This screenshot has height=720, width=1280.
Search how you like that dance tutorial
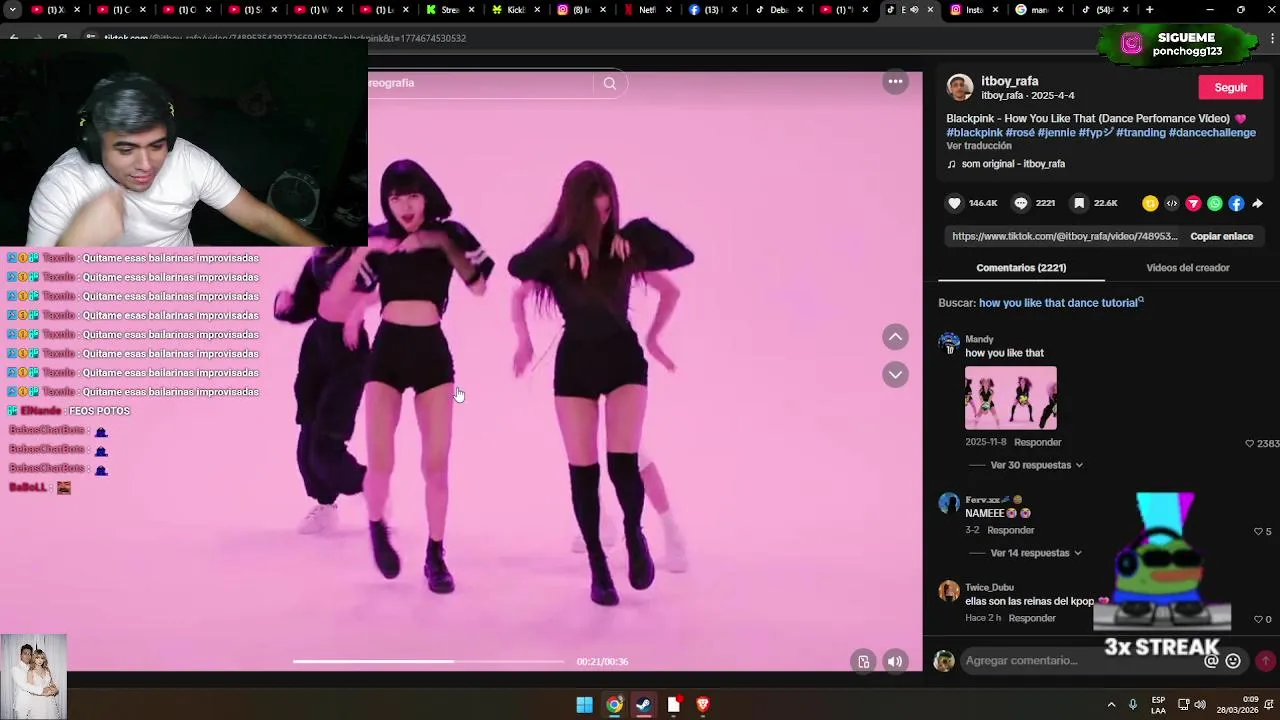click(1060, 303)
